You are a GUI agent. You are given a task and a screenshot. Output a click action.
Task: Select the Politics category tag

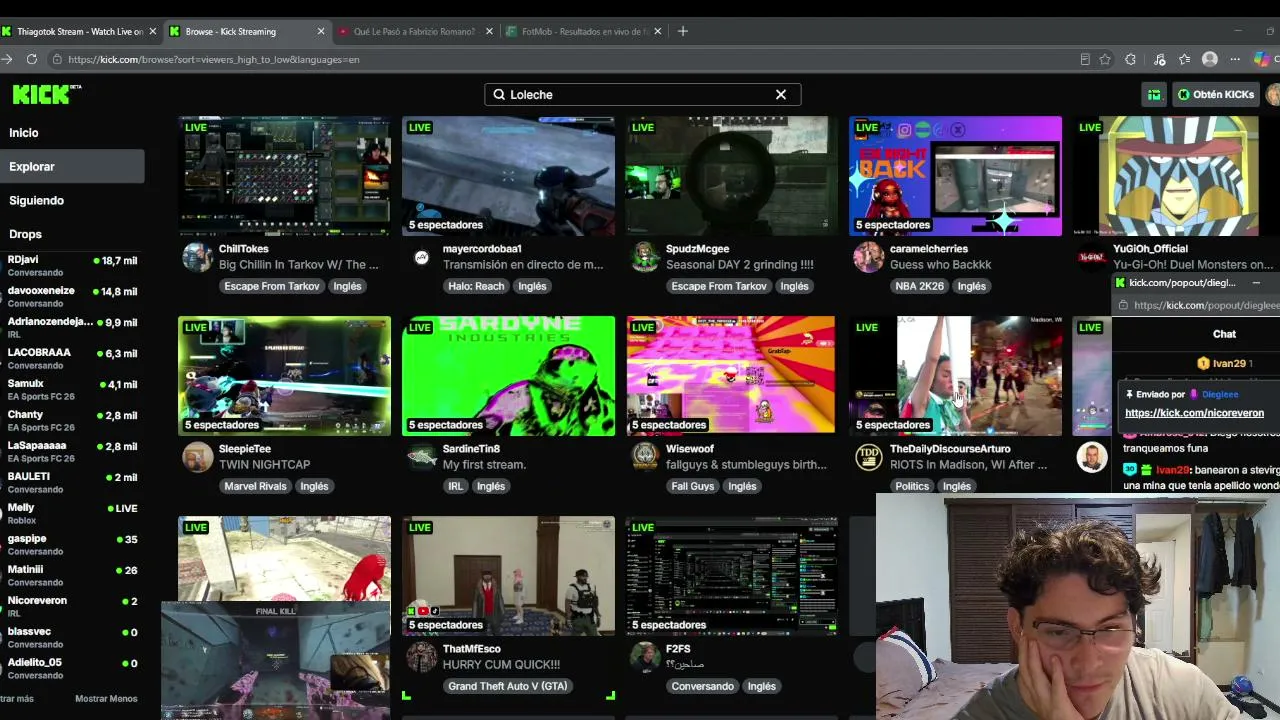912,486
